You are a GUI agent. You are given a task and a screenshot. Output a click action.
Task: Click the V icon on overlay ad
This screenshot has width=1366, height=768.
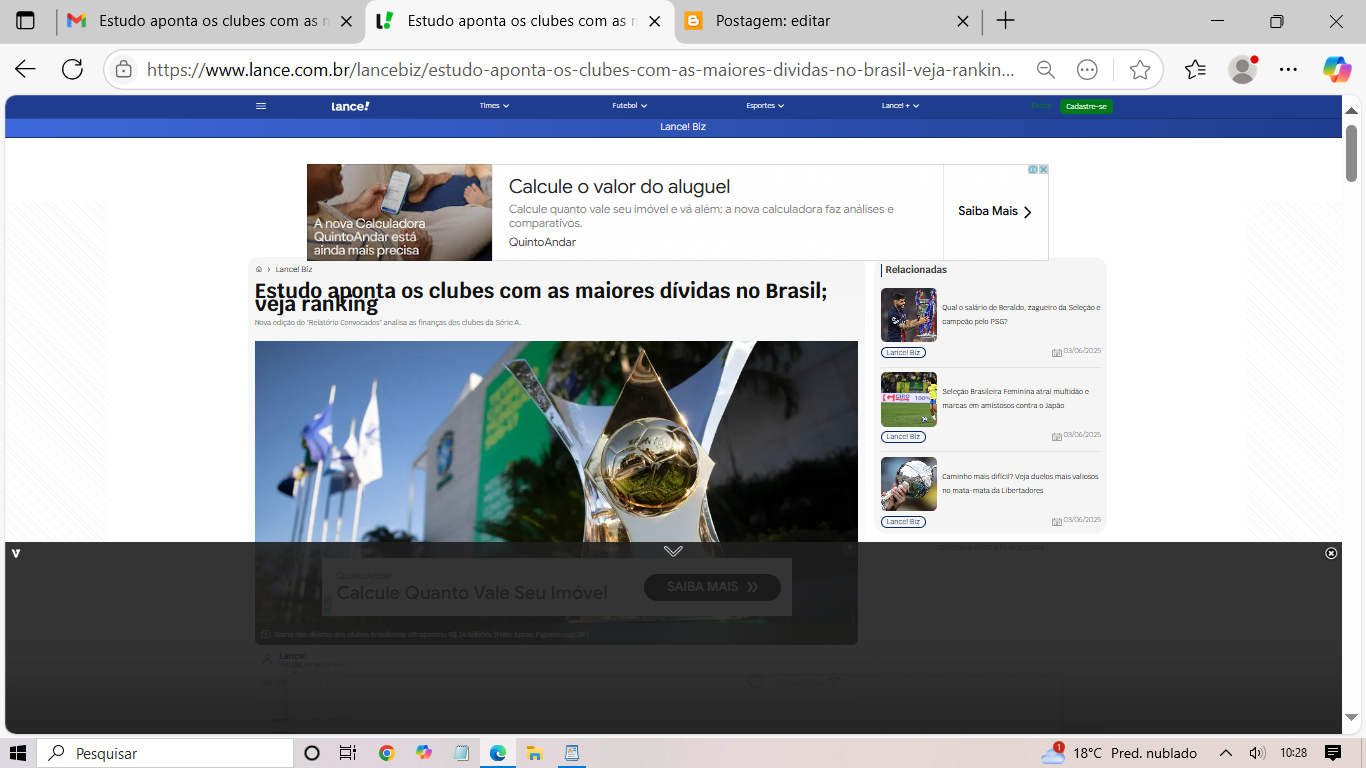click(x=16, y=553)
